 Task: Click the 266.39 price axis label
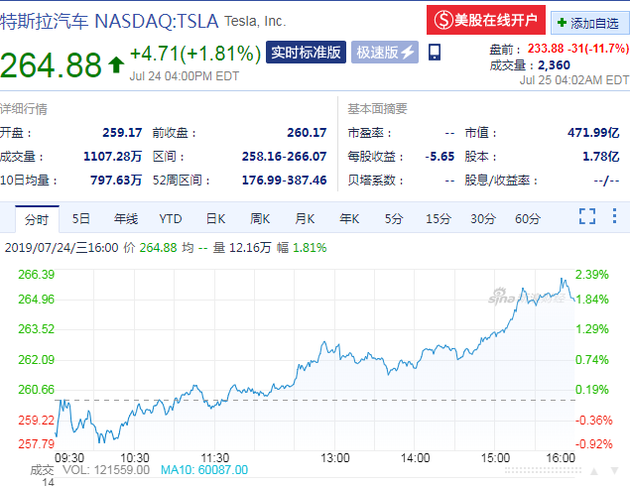tap(36, 275)
